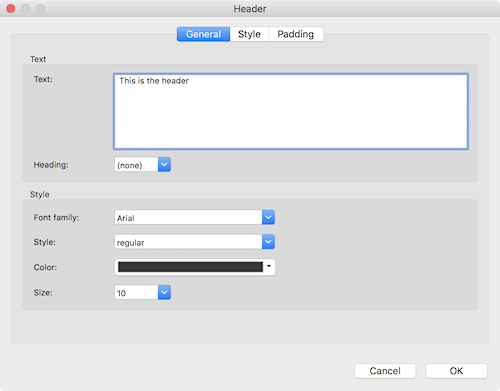The height and width of the screenshot is (391, 500).
Task: Open the Font family dropdown arrow
Action: [268, 217]
